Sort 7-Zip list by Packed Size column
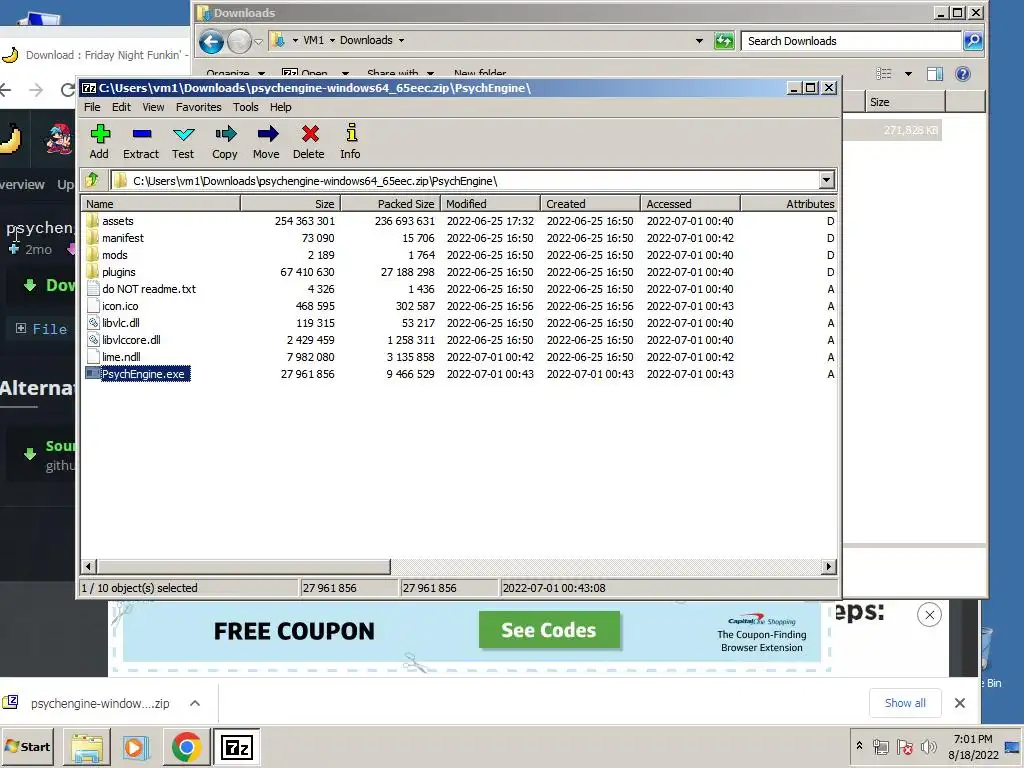This screenshot has height=768, width=1024. [x=391, y=204]
